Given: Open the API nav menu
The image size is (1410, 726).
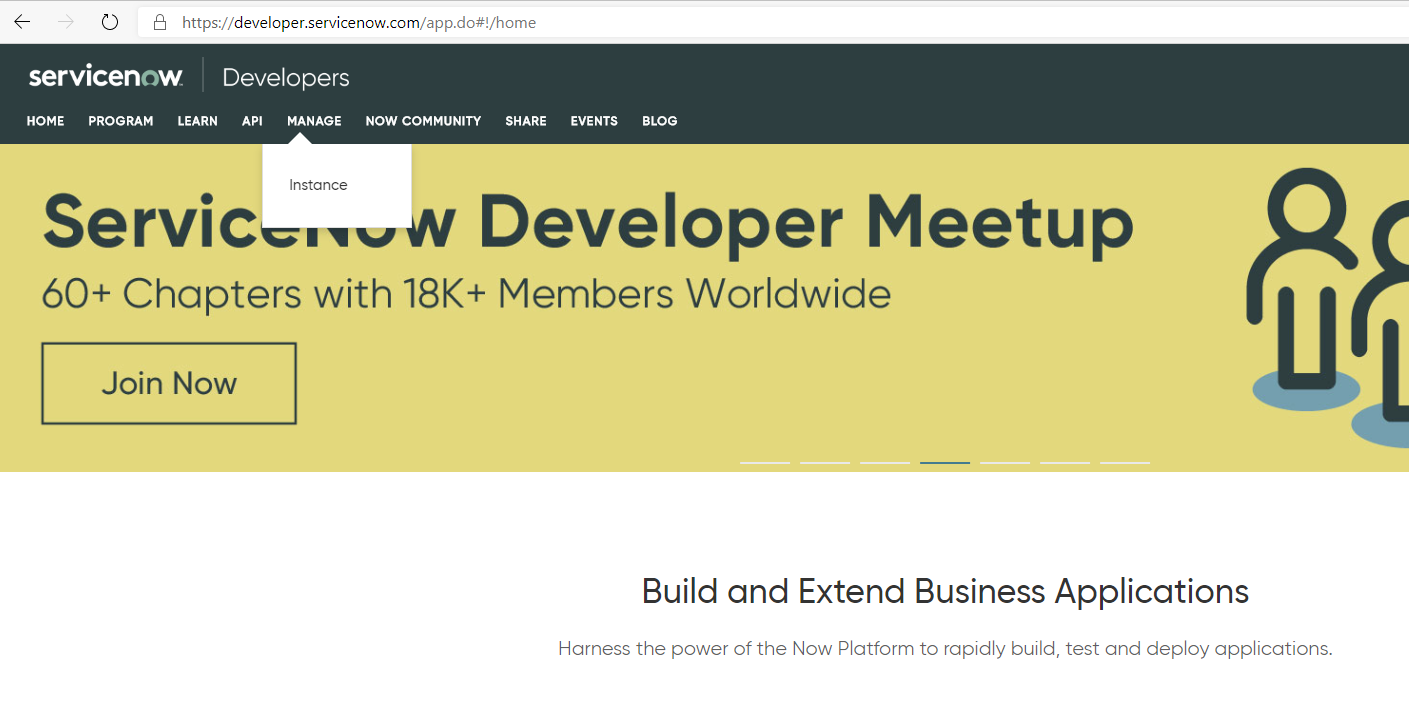Looking at the screenshot, I should [252, 121].
